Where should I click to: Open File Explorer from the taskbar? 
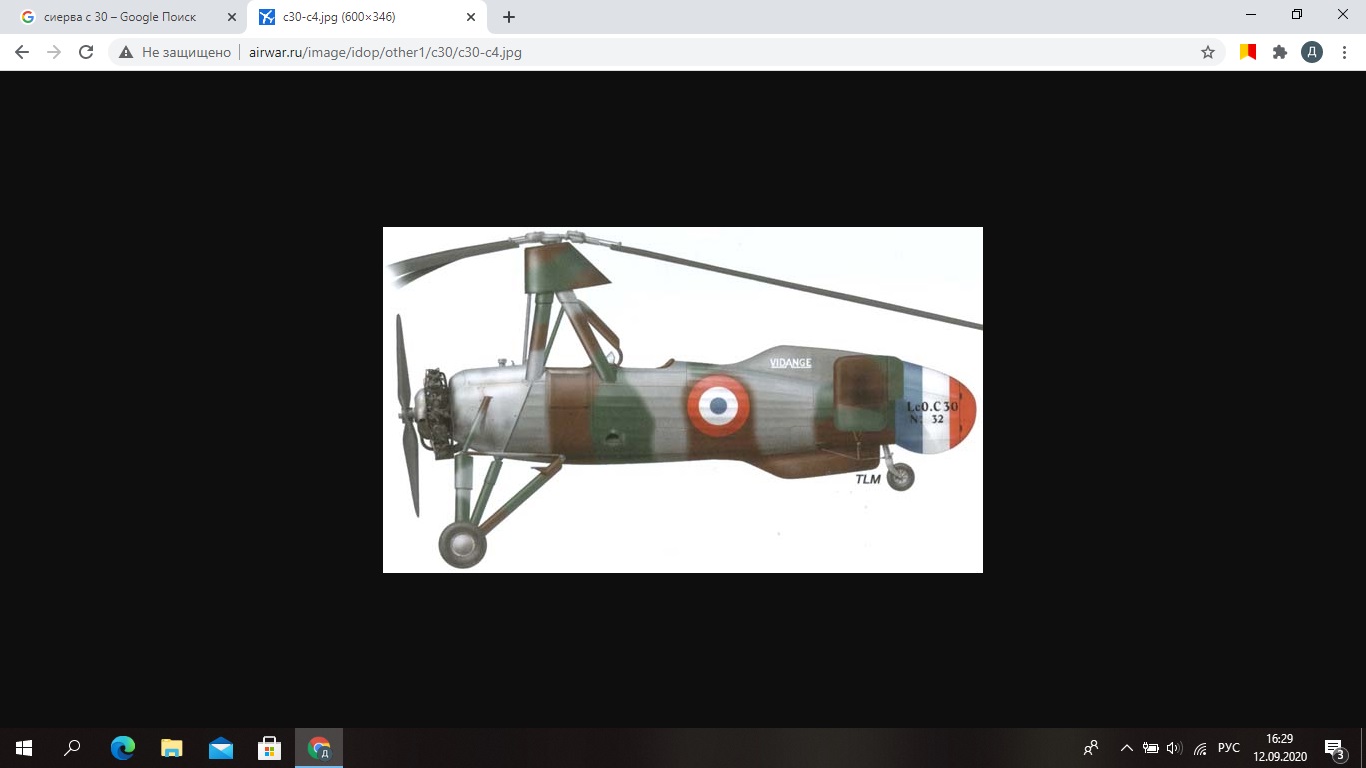coord(172,748)
